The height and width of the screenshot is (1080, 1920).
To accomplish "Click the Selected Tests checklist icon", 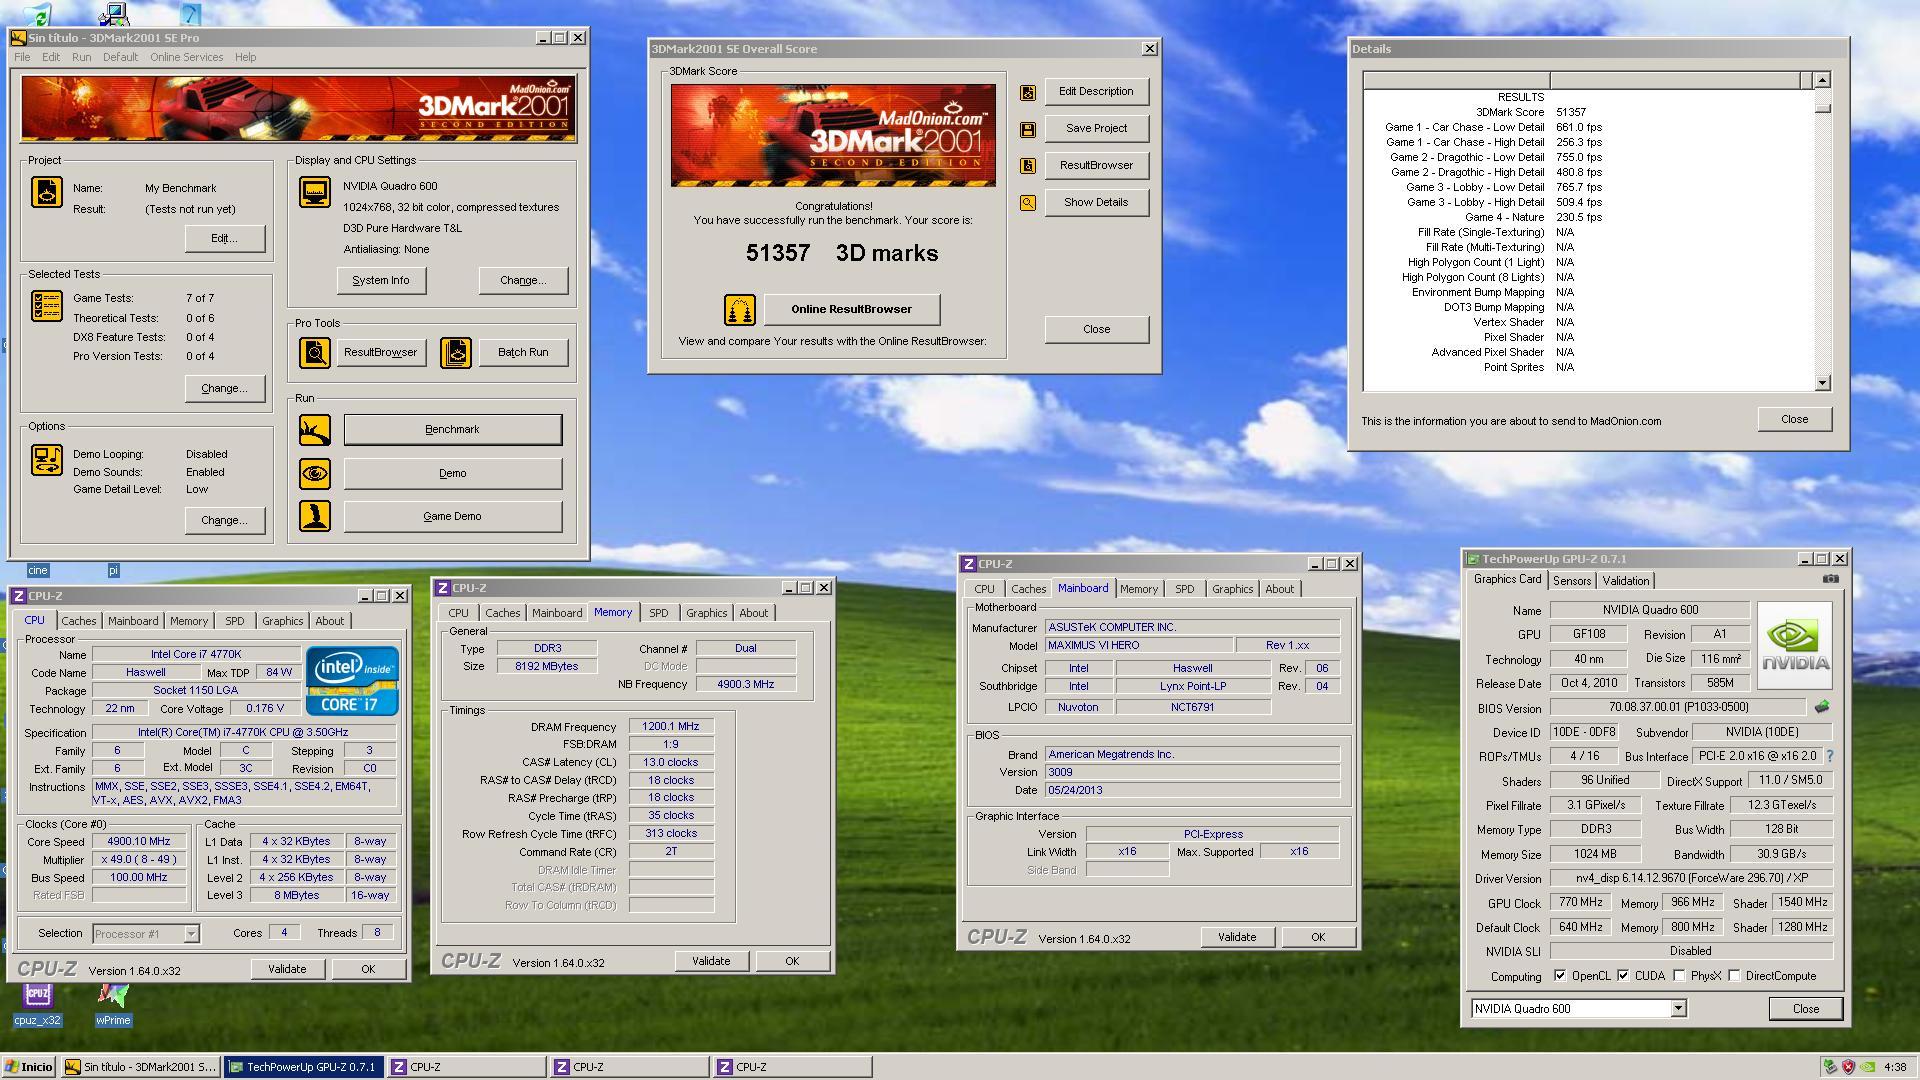I will 47,306.
